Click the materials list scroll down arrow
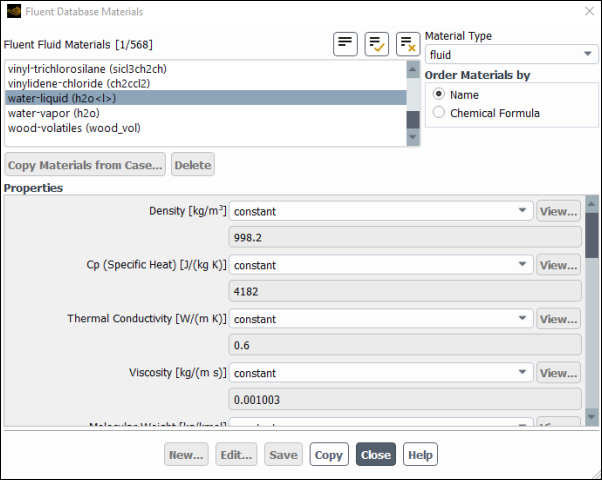The width and height of the screenshot is (602, 480). (x=413, y=137)
